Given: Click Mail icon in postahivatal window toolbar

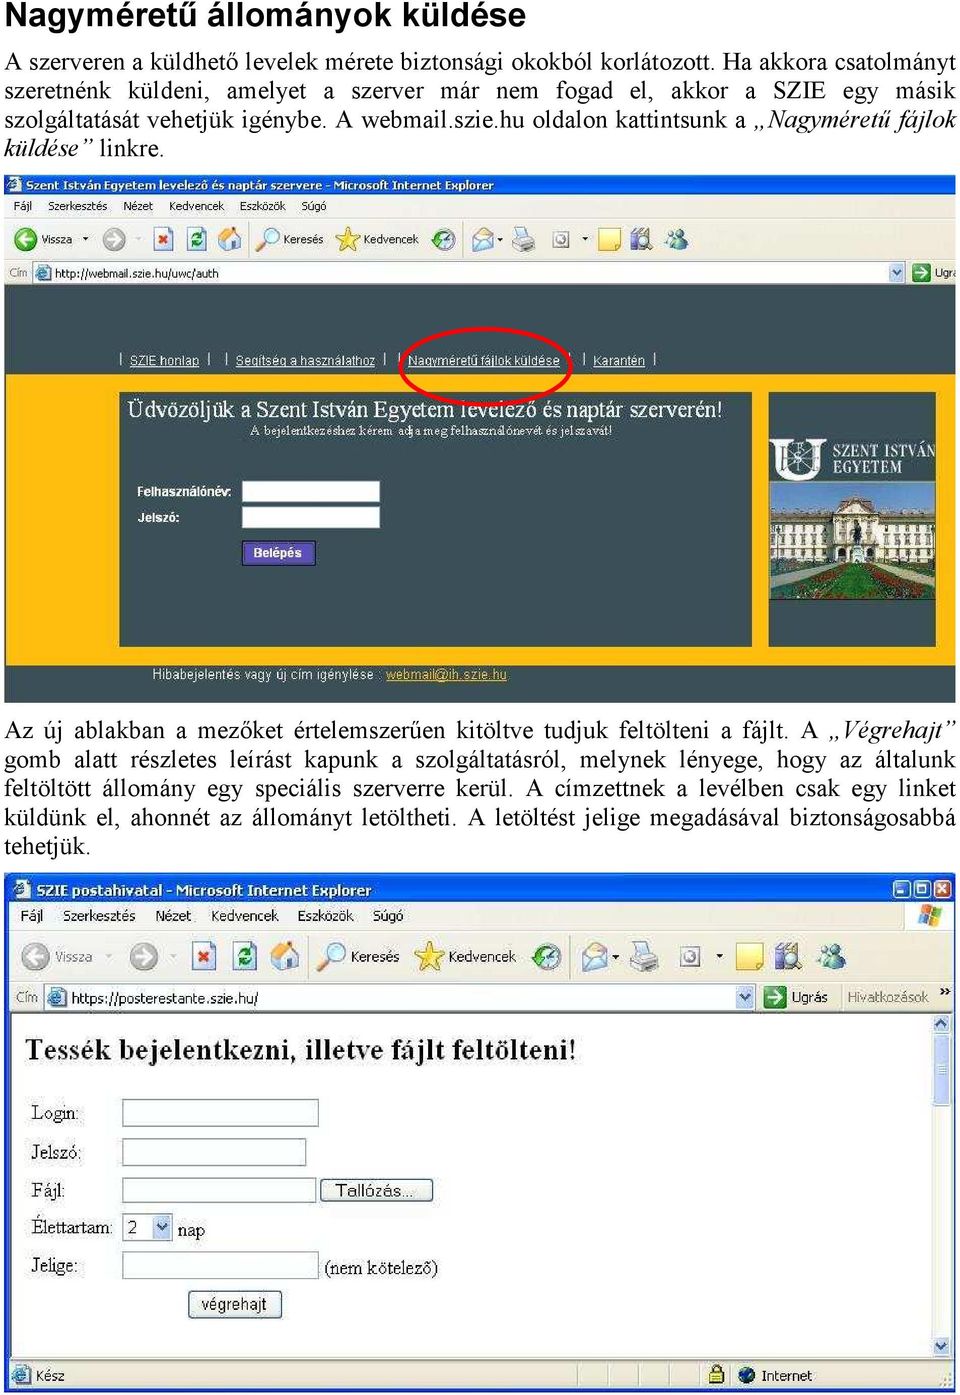Looking at the screenshot, I should (594, 956).
